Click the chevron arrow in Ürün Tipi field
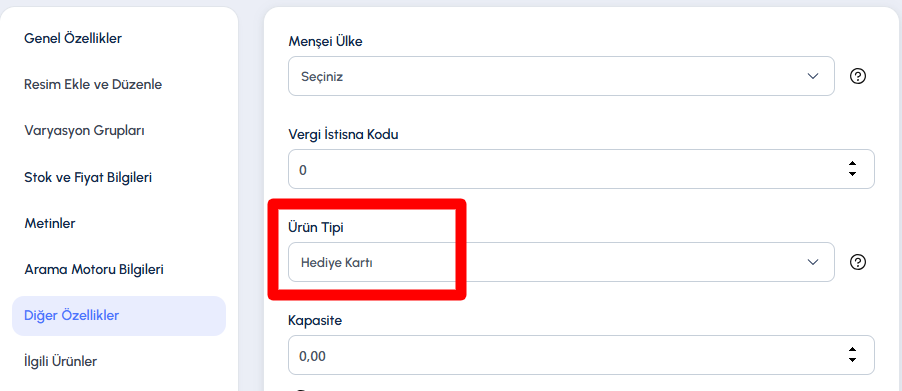Image resolution: width=902 pixels, height=391 pixels. click(813, 262)
